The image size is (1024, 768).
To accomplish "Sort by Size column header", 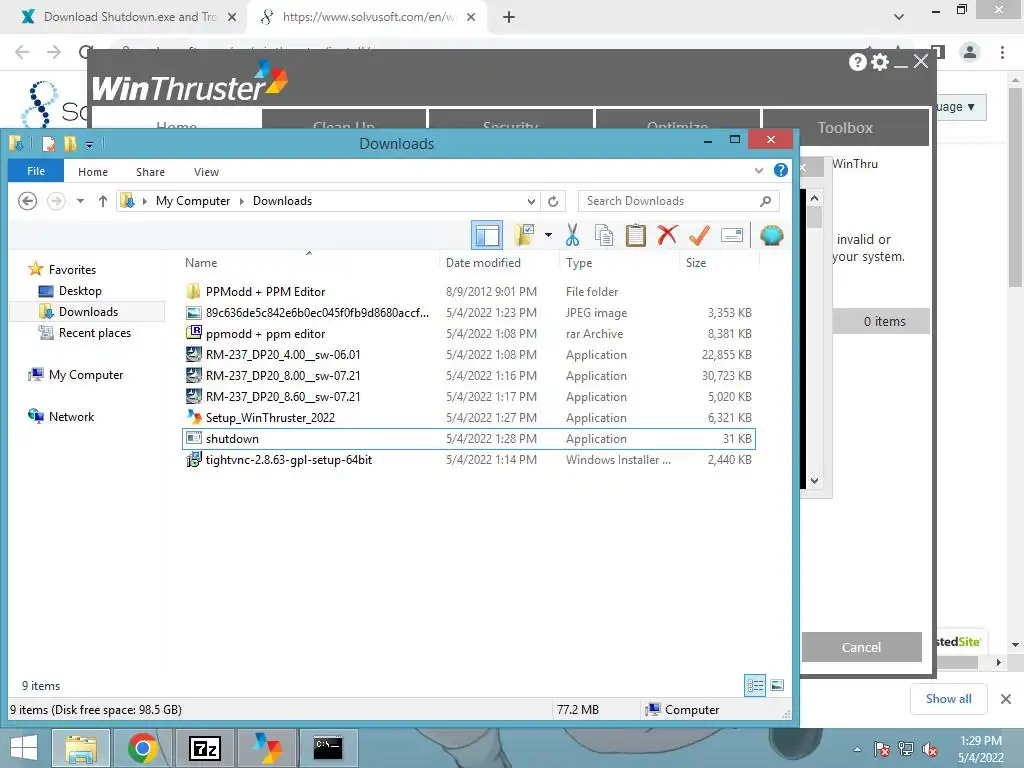I will pos(696,263).
